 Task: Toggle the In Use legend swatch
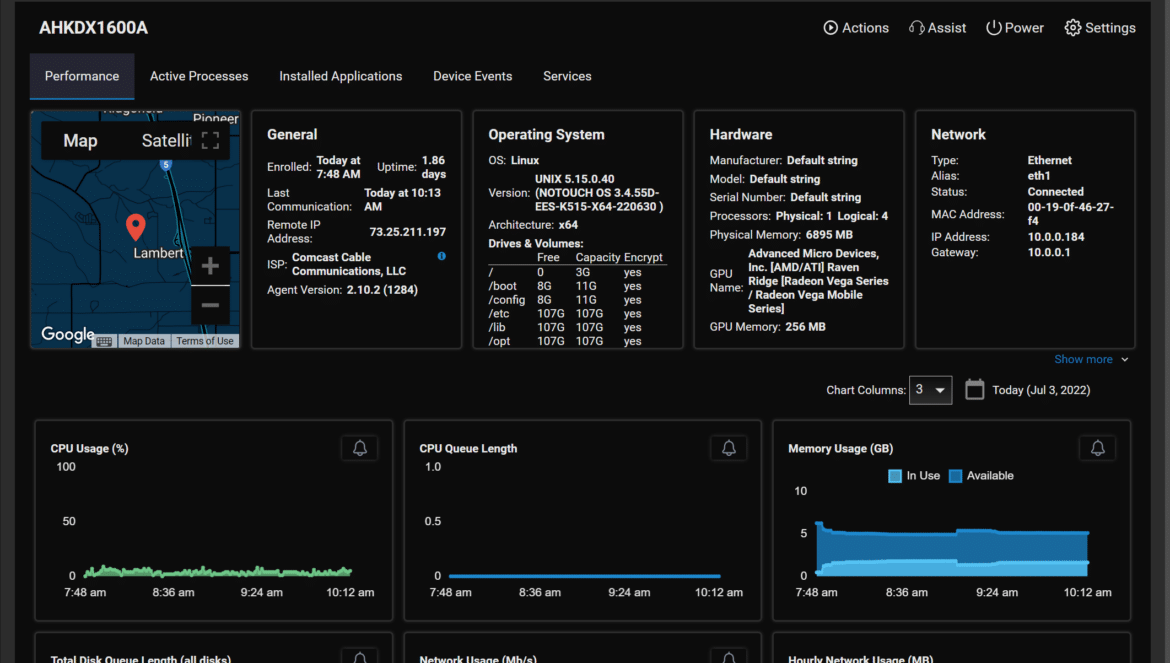(895, 476)
